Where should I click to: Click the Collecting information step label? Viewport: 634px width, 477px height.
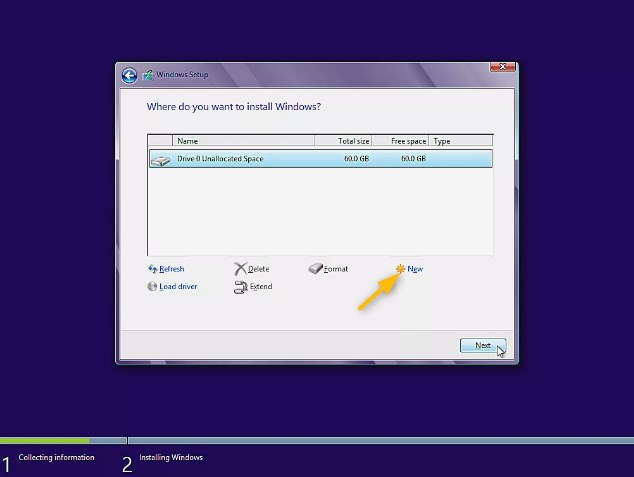[x=56, y=457]
